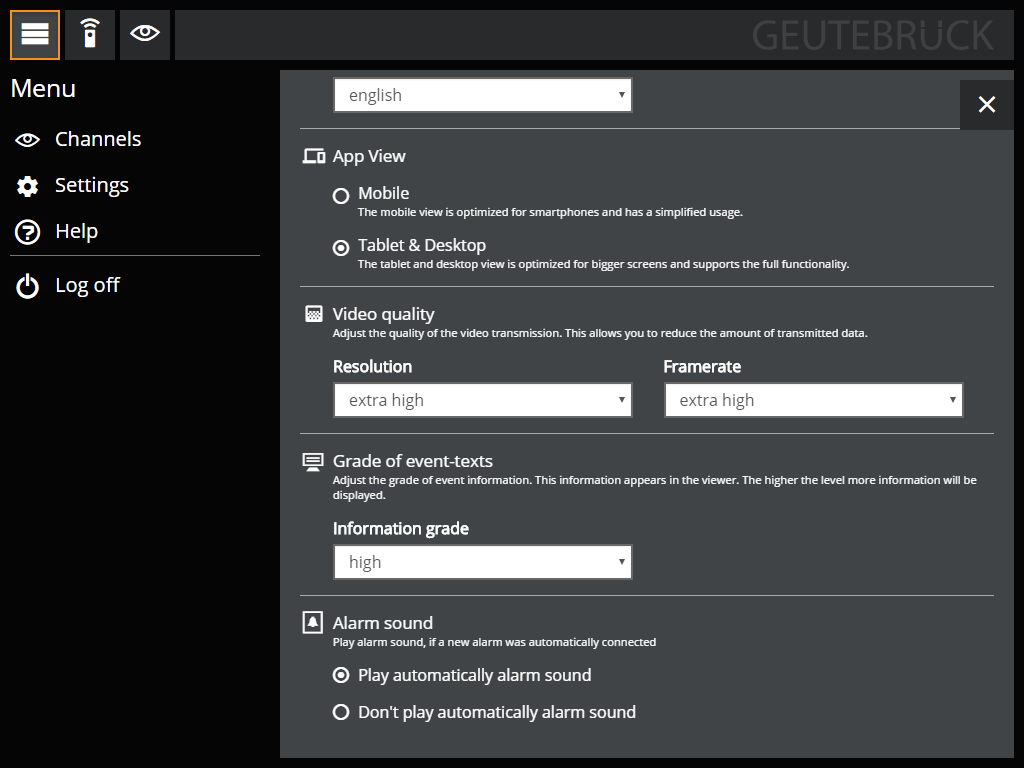Screen dimensions: 1024x768
Task: Select the Mobile app view radio button
Action: click(341, 195)
